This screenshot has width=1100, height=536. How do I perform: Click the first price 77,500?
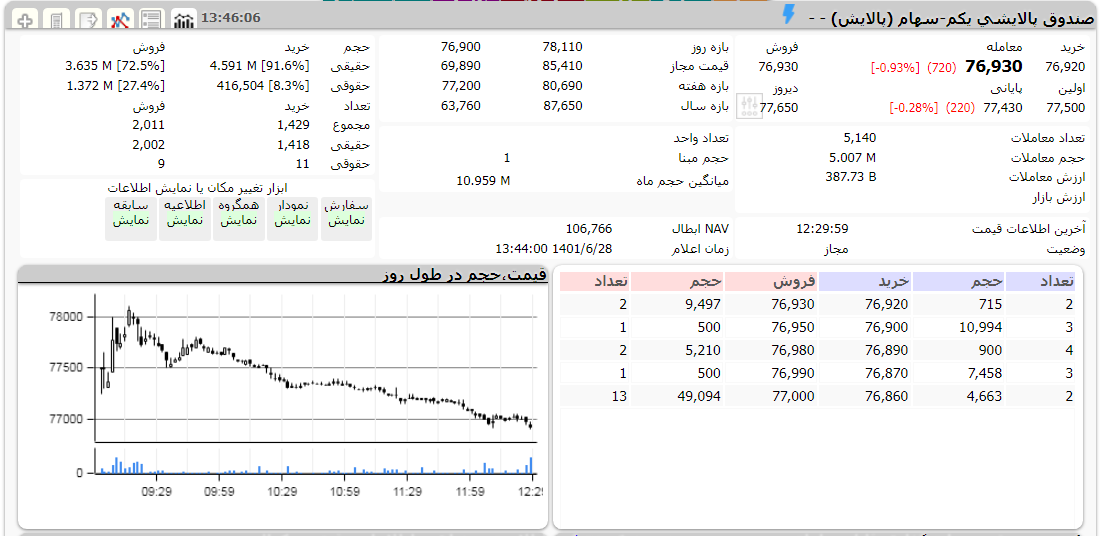[1065, 108]
